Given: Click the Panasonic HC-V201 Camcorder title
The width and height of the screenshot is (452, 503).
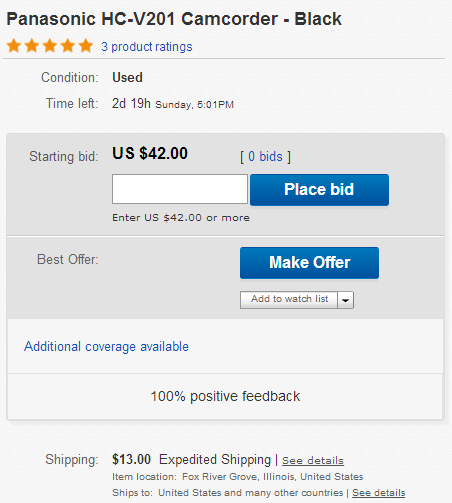Looking at the screenshot, I should tap(174, 19).
